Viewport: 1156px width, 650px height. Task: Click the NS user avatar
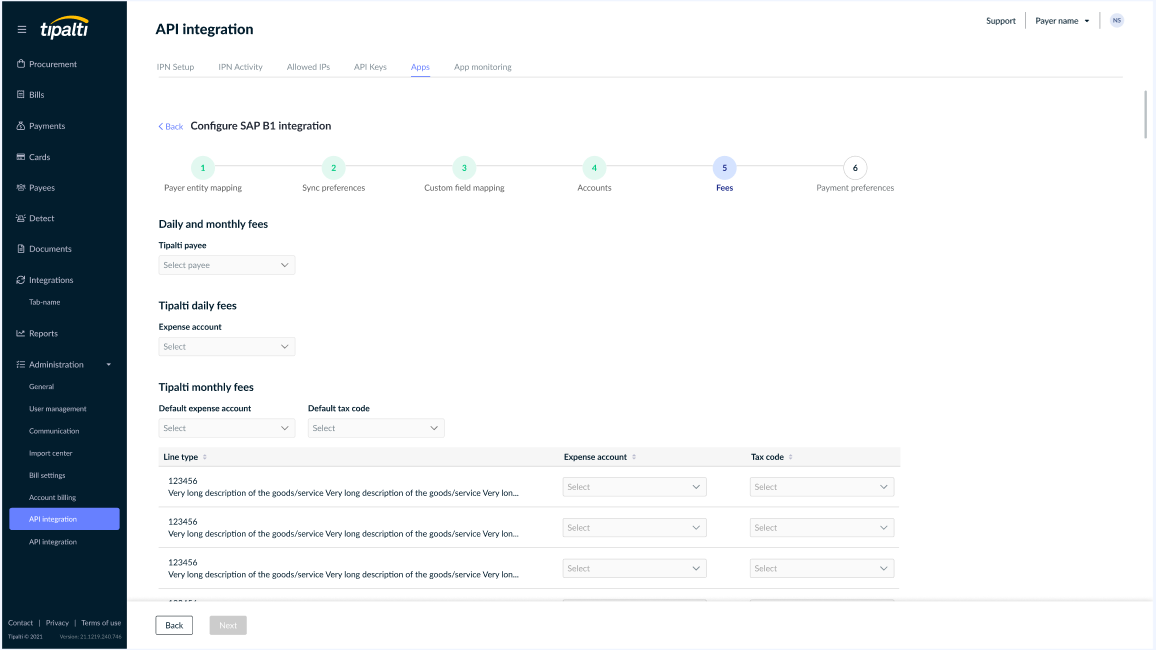tap(1116, 21)
